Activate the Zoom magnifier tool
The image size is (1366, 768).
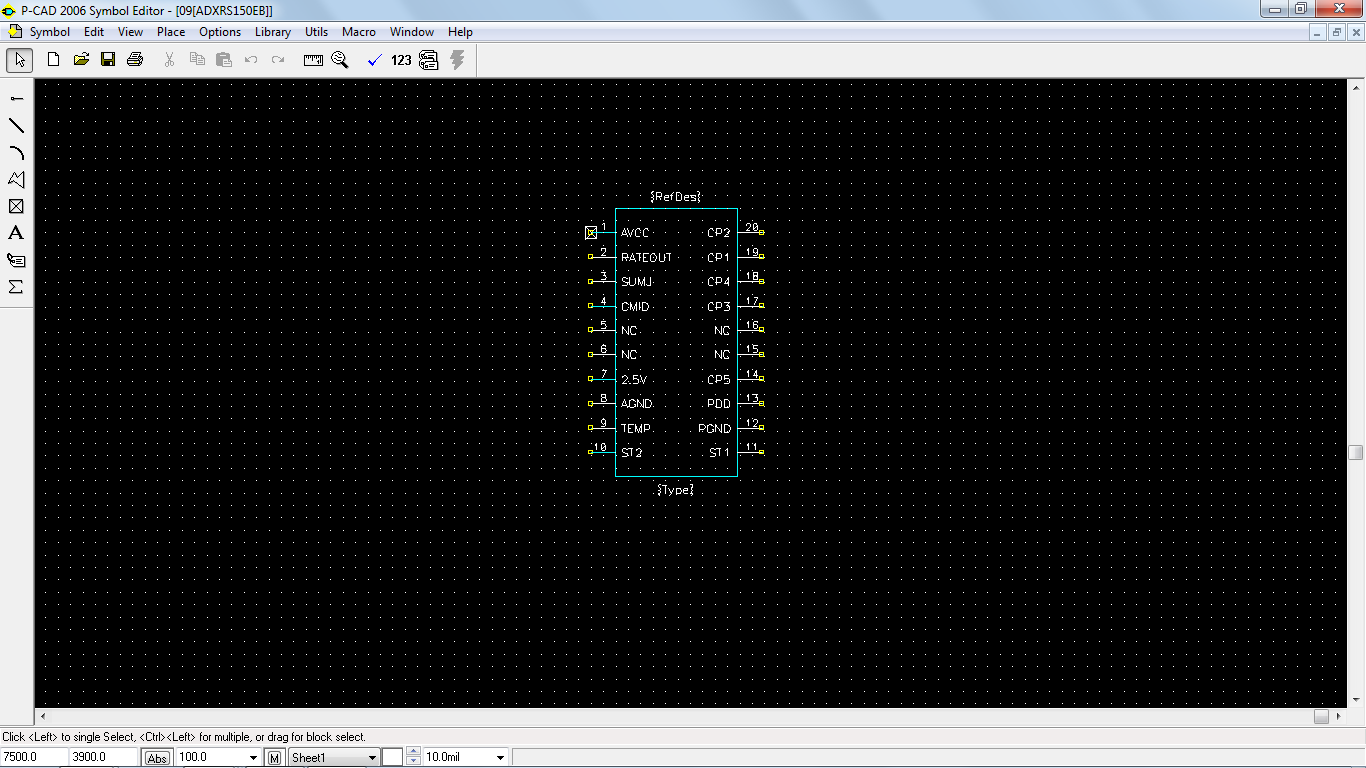340,60
